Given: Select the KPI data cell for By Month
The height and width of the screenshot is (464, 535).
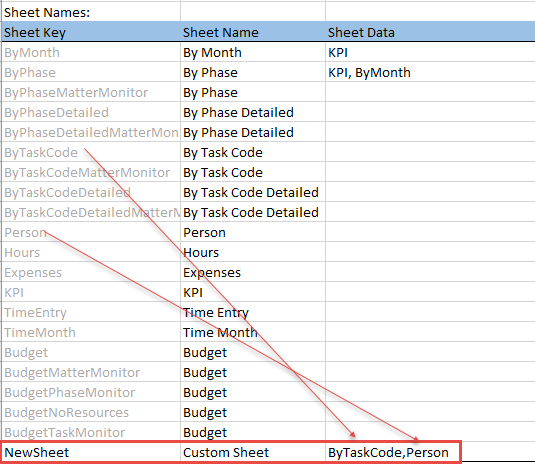Looking at the screenshot, I should (430, 53).
